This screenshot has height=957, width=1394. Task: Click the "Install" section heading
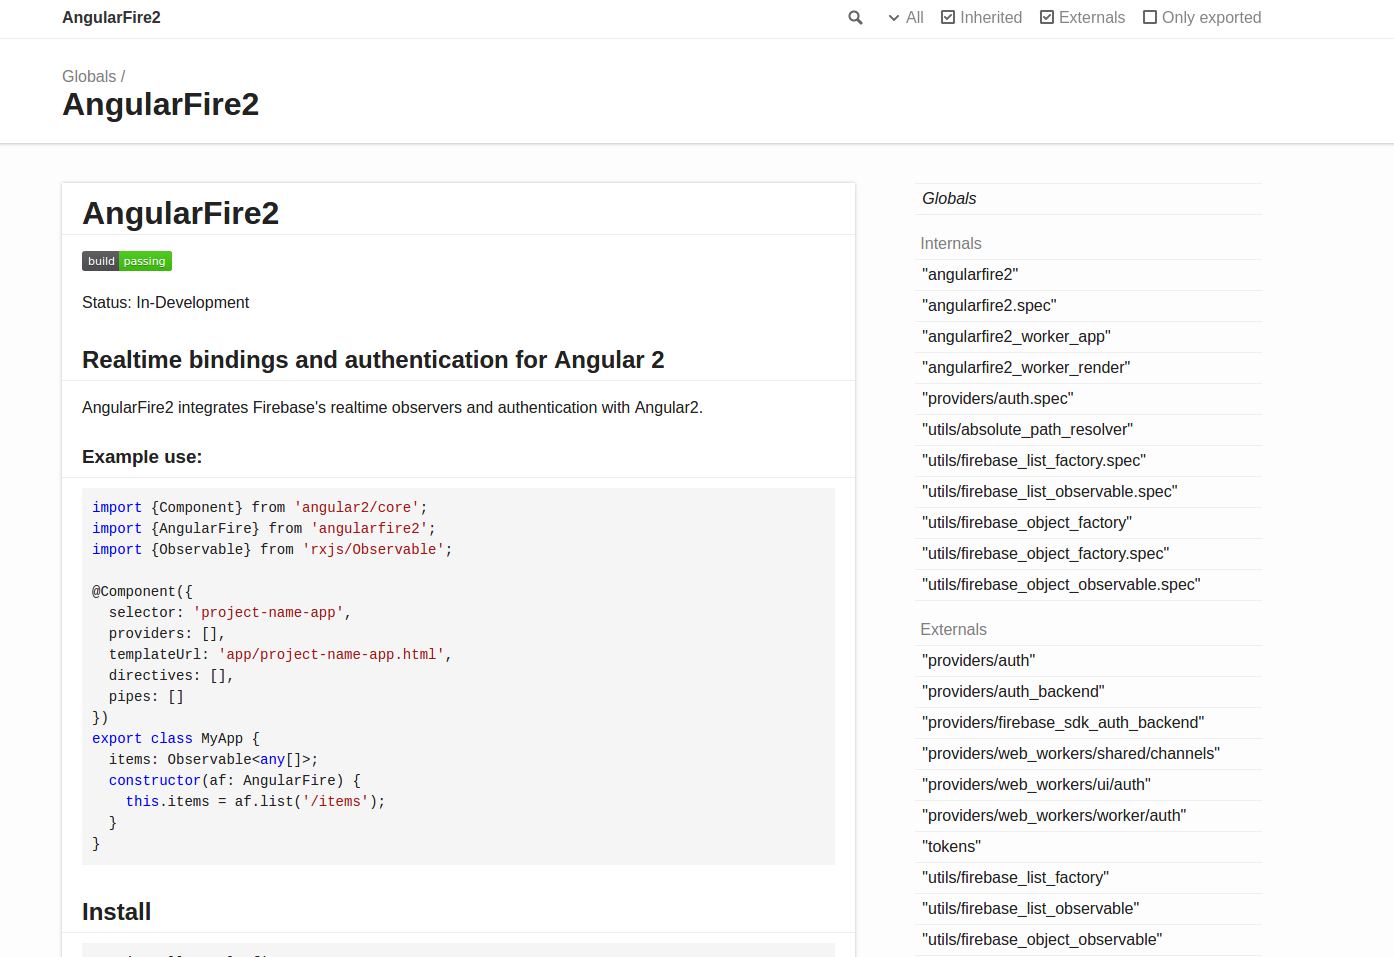116,912
